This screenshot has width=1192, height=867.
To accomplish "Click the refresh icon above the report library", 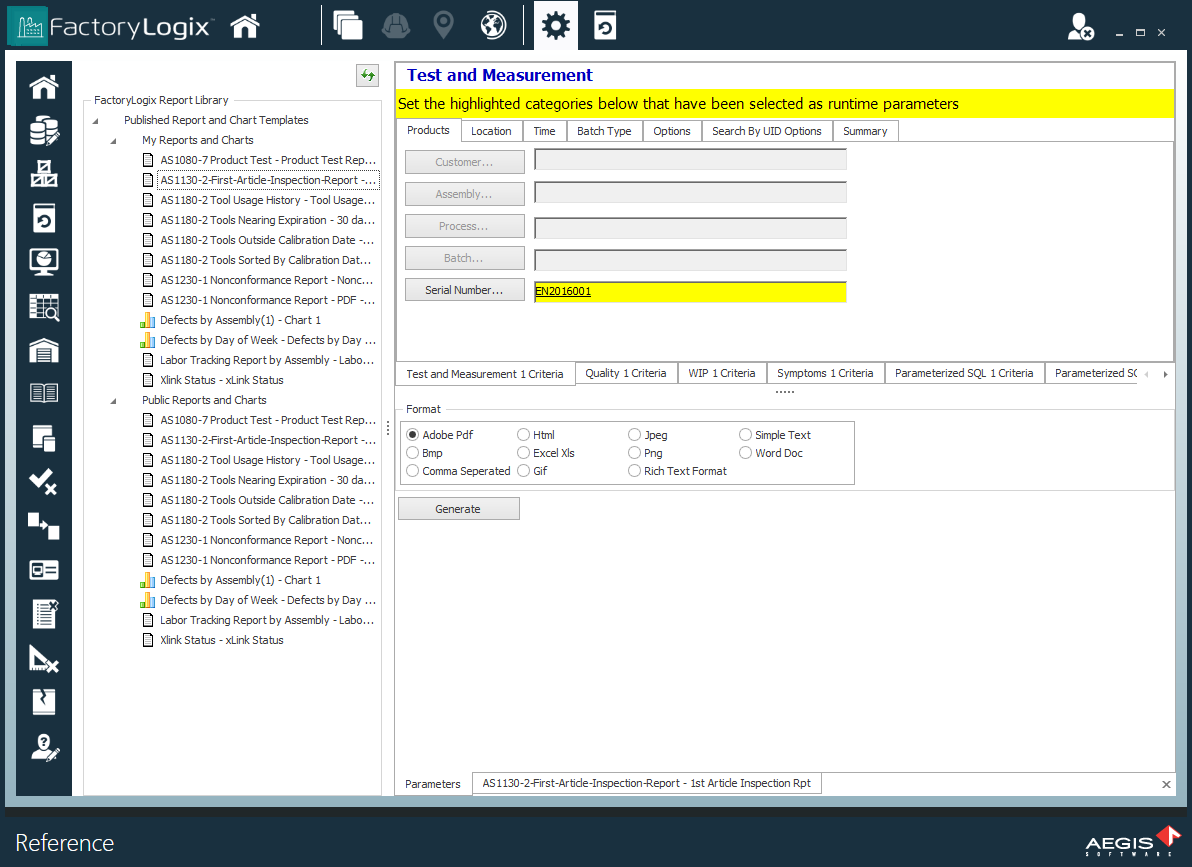I will 367,75.
